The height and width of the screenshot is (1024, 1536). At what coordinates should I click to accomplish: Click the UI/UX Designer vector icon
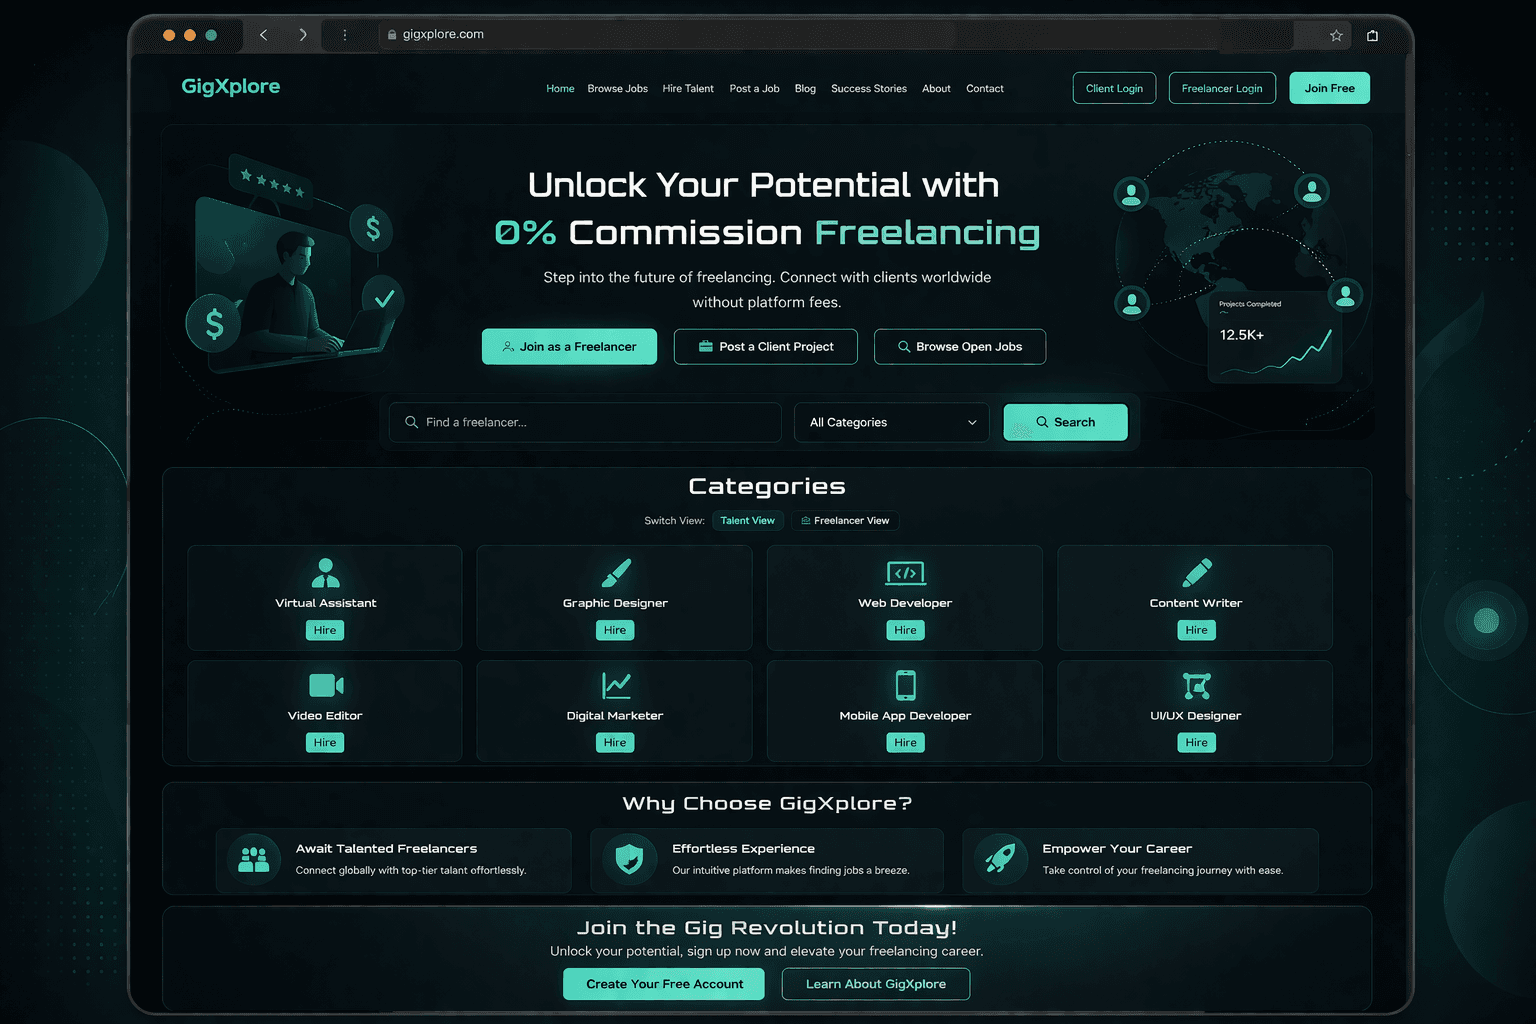(x=1196, y=685)
